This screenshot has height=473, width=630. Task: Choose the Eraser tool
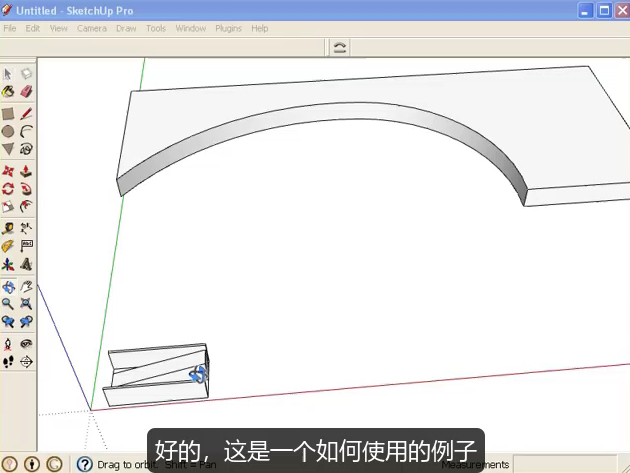26,91
